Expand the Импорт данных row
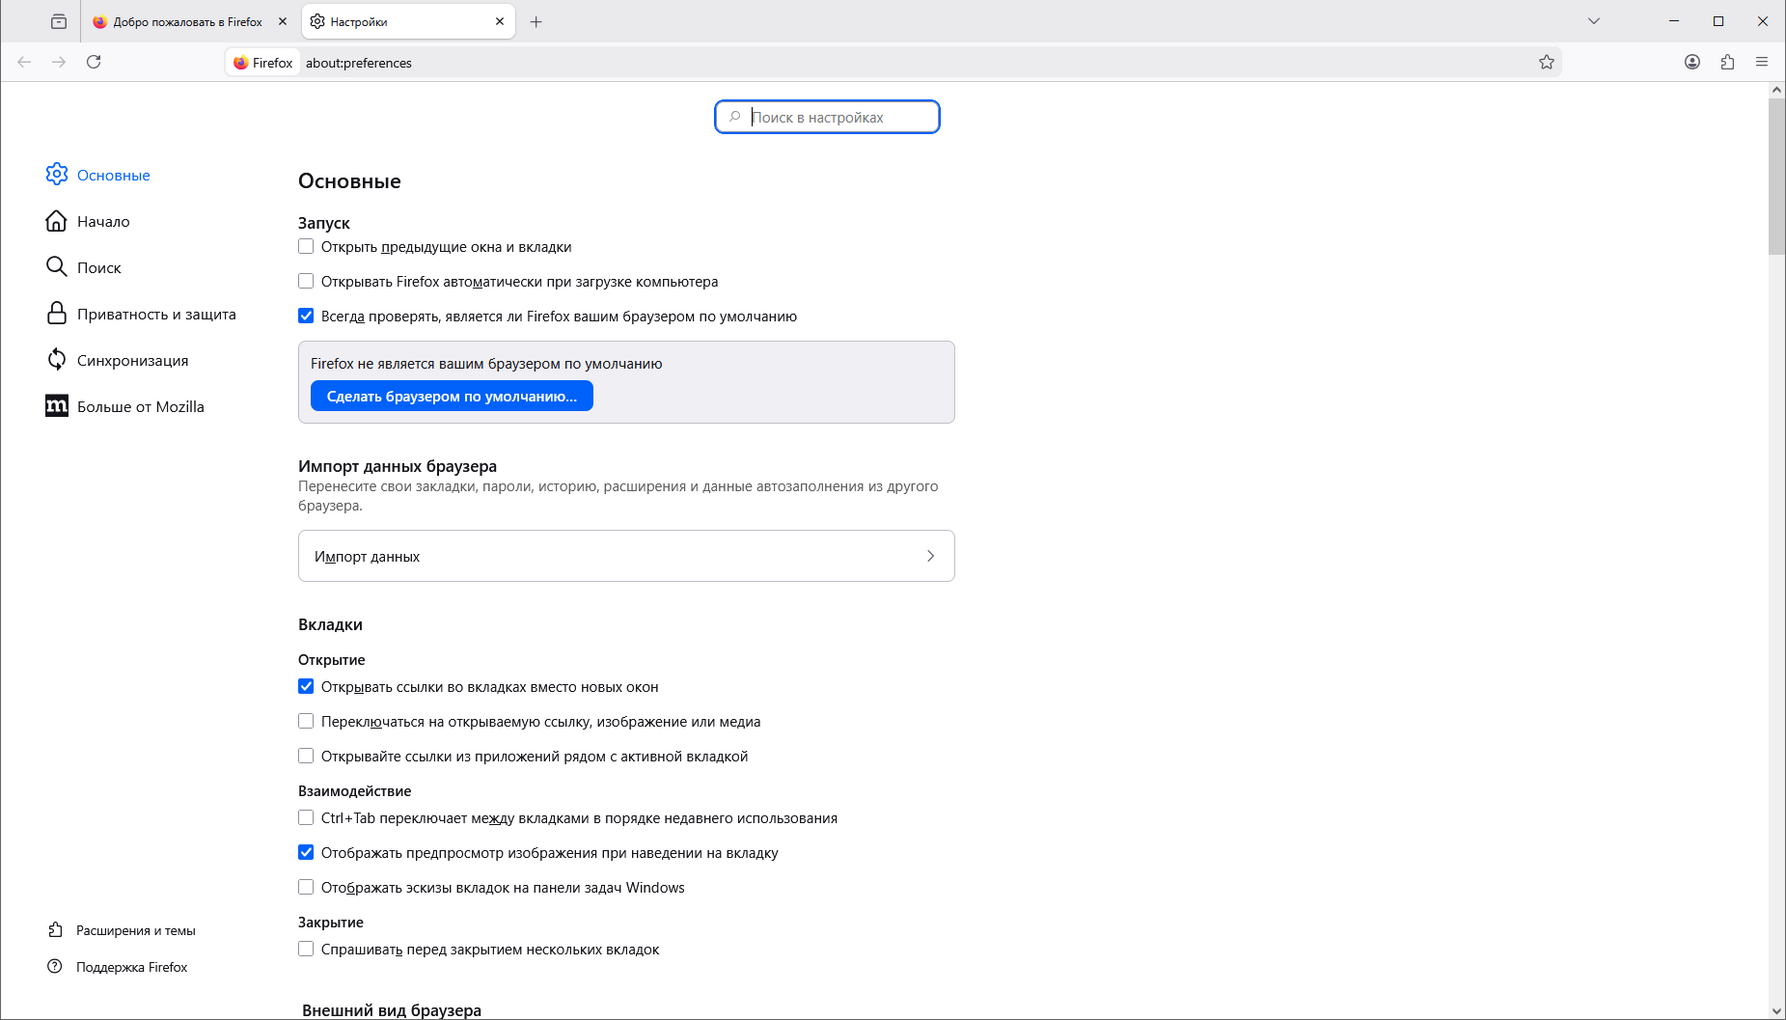Viewport: 1786px width, 1020px height. [626, 556]
